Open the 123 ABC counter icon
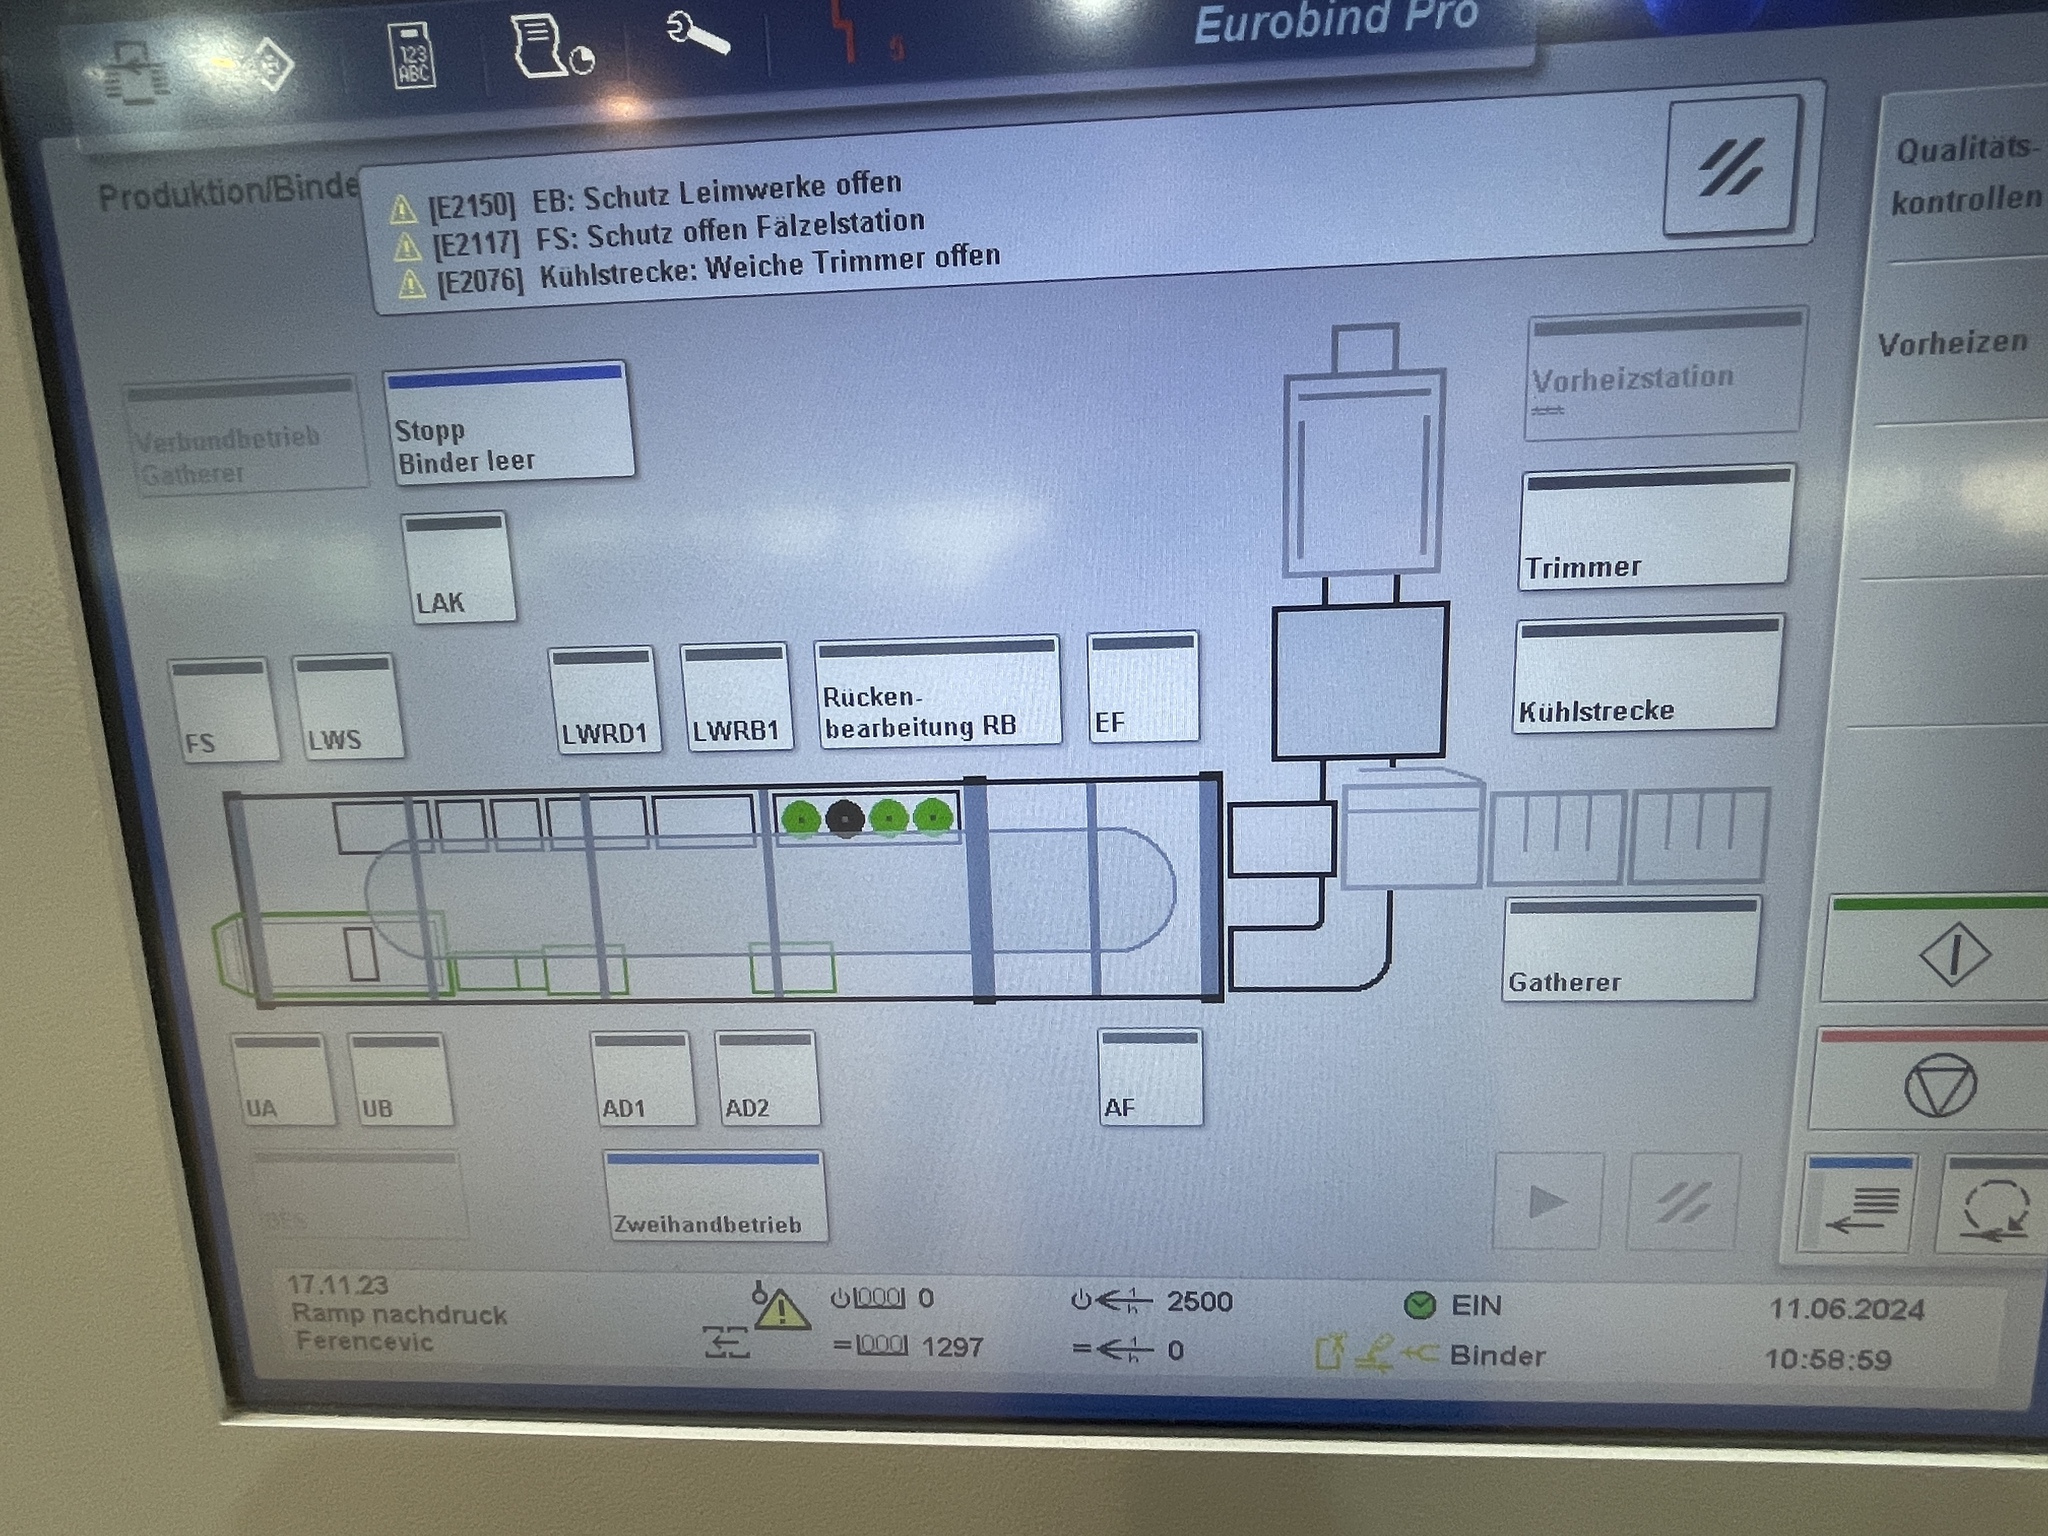Viewport: 2048px width, 1536px height. coord(412,58)
